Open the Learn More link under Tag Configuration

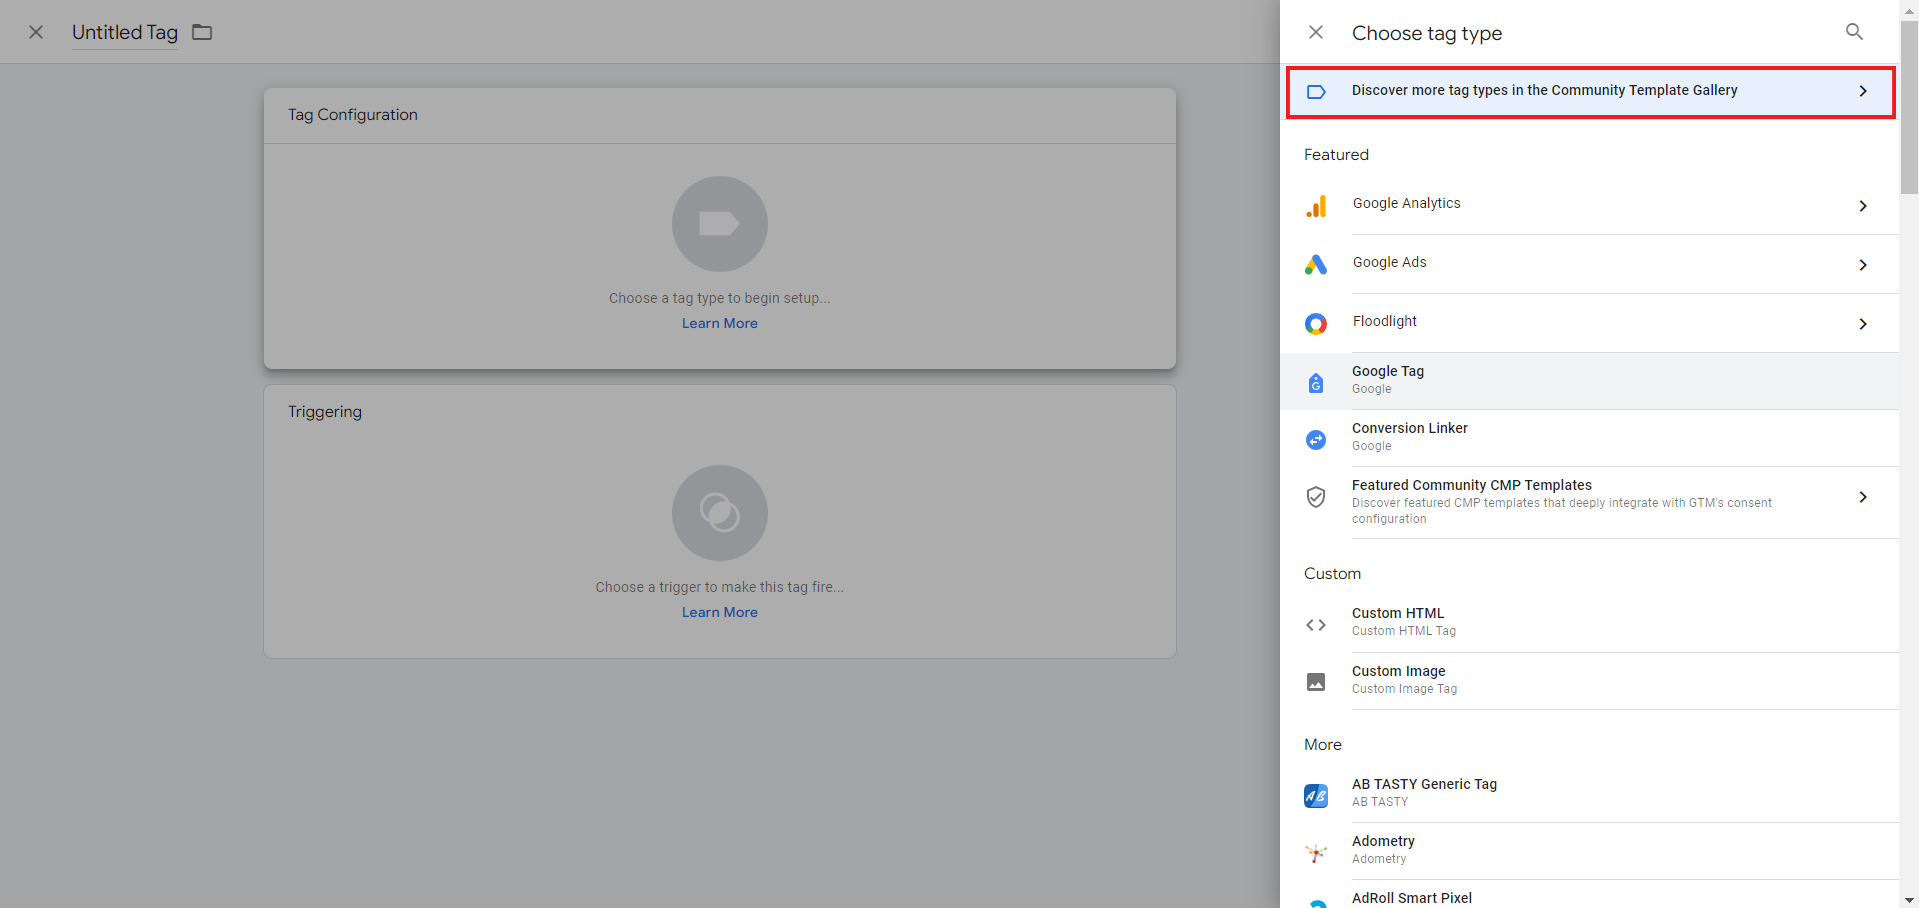719,323
